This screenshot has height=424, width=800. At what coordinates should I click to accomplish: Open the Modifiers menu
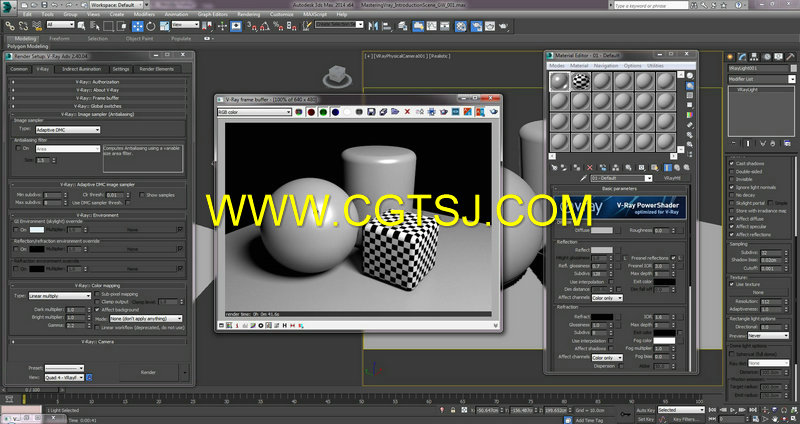pyautogui.click(x=144, y=14)
